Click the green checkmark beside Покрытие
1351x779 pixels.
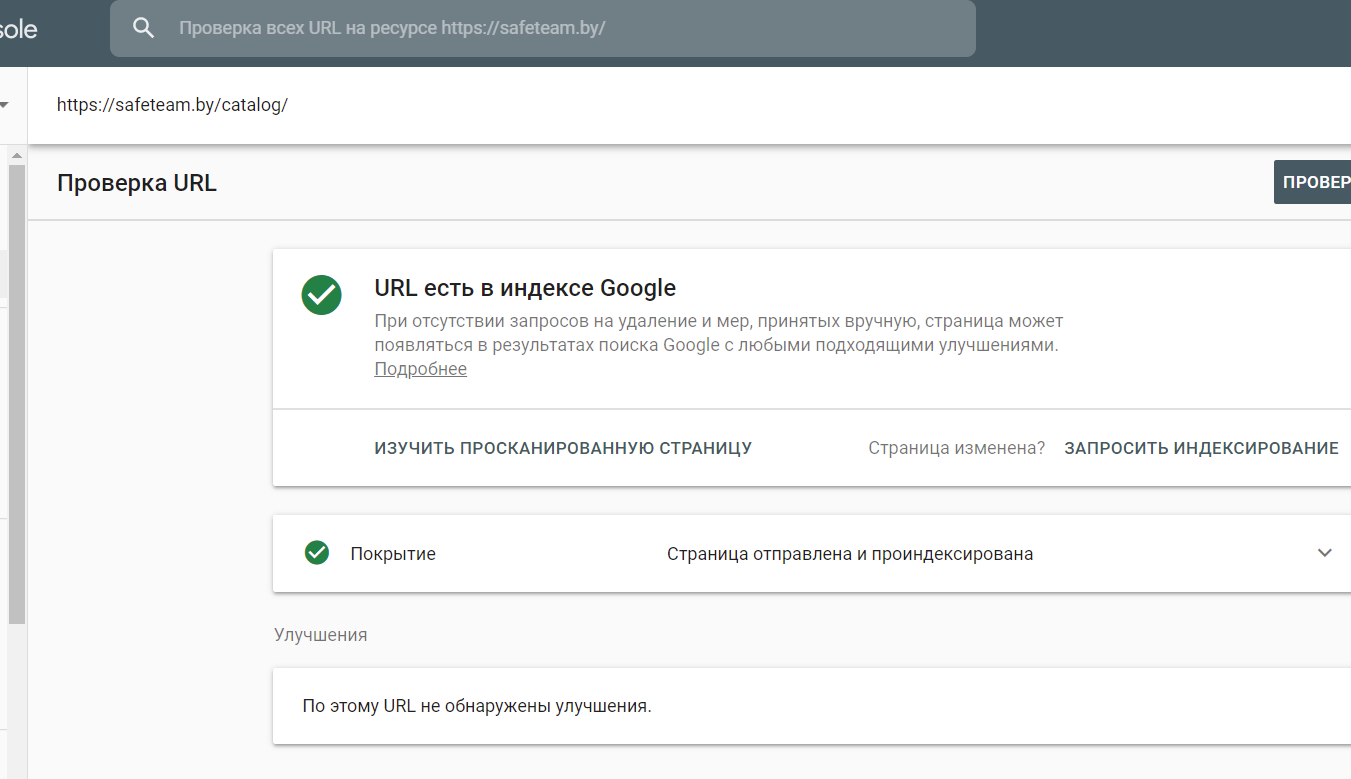pos(317,553)
